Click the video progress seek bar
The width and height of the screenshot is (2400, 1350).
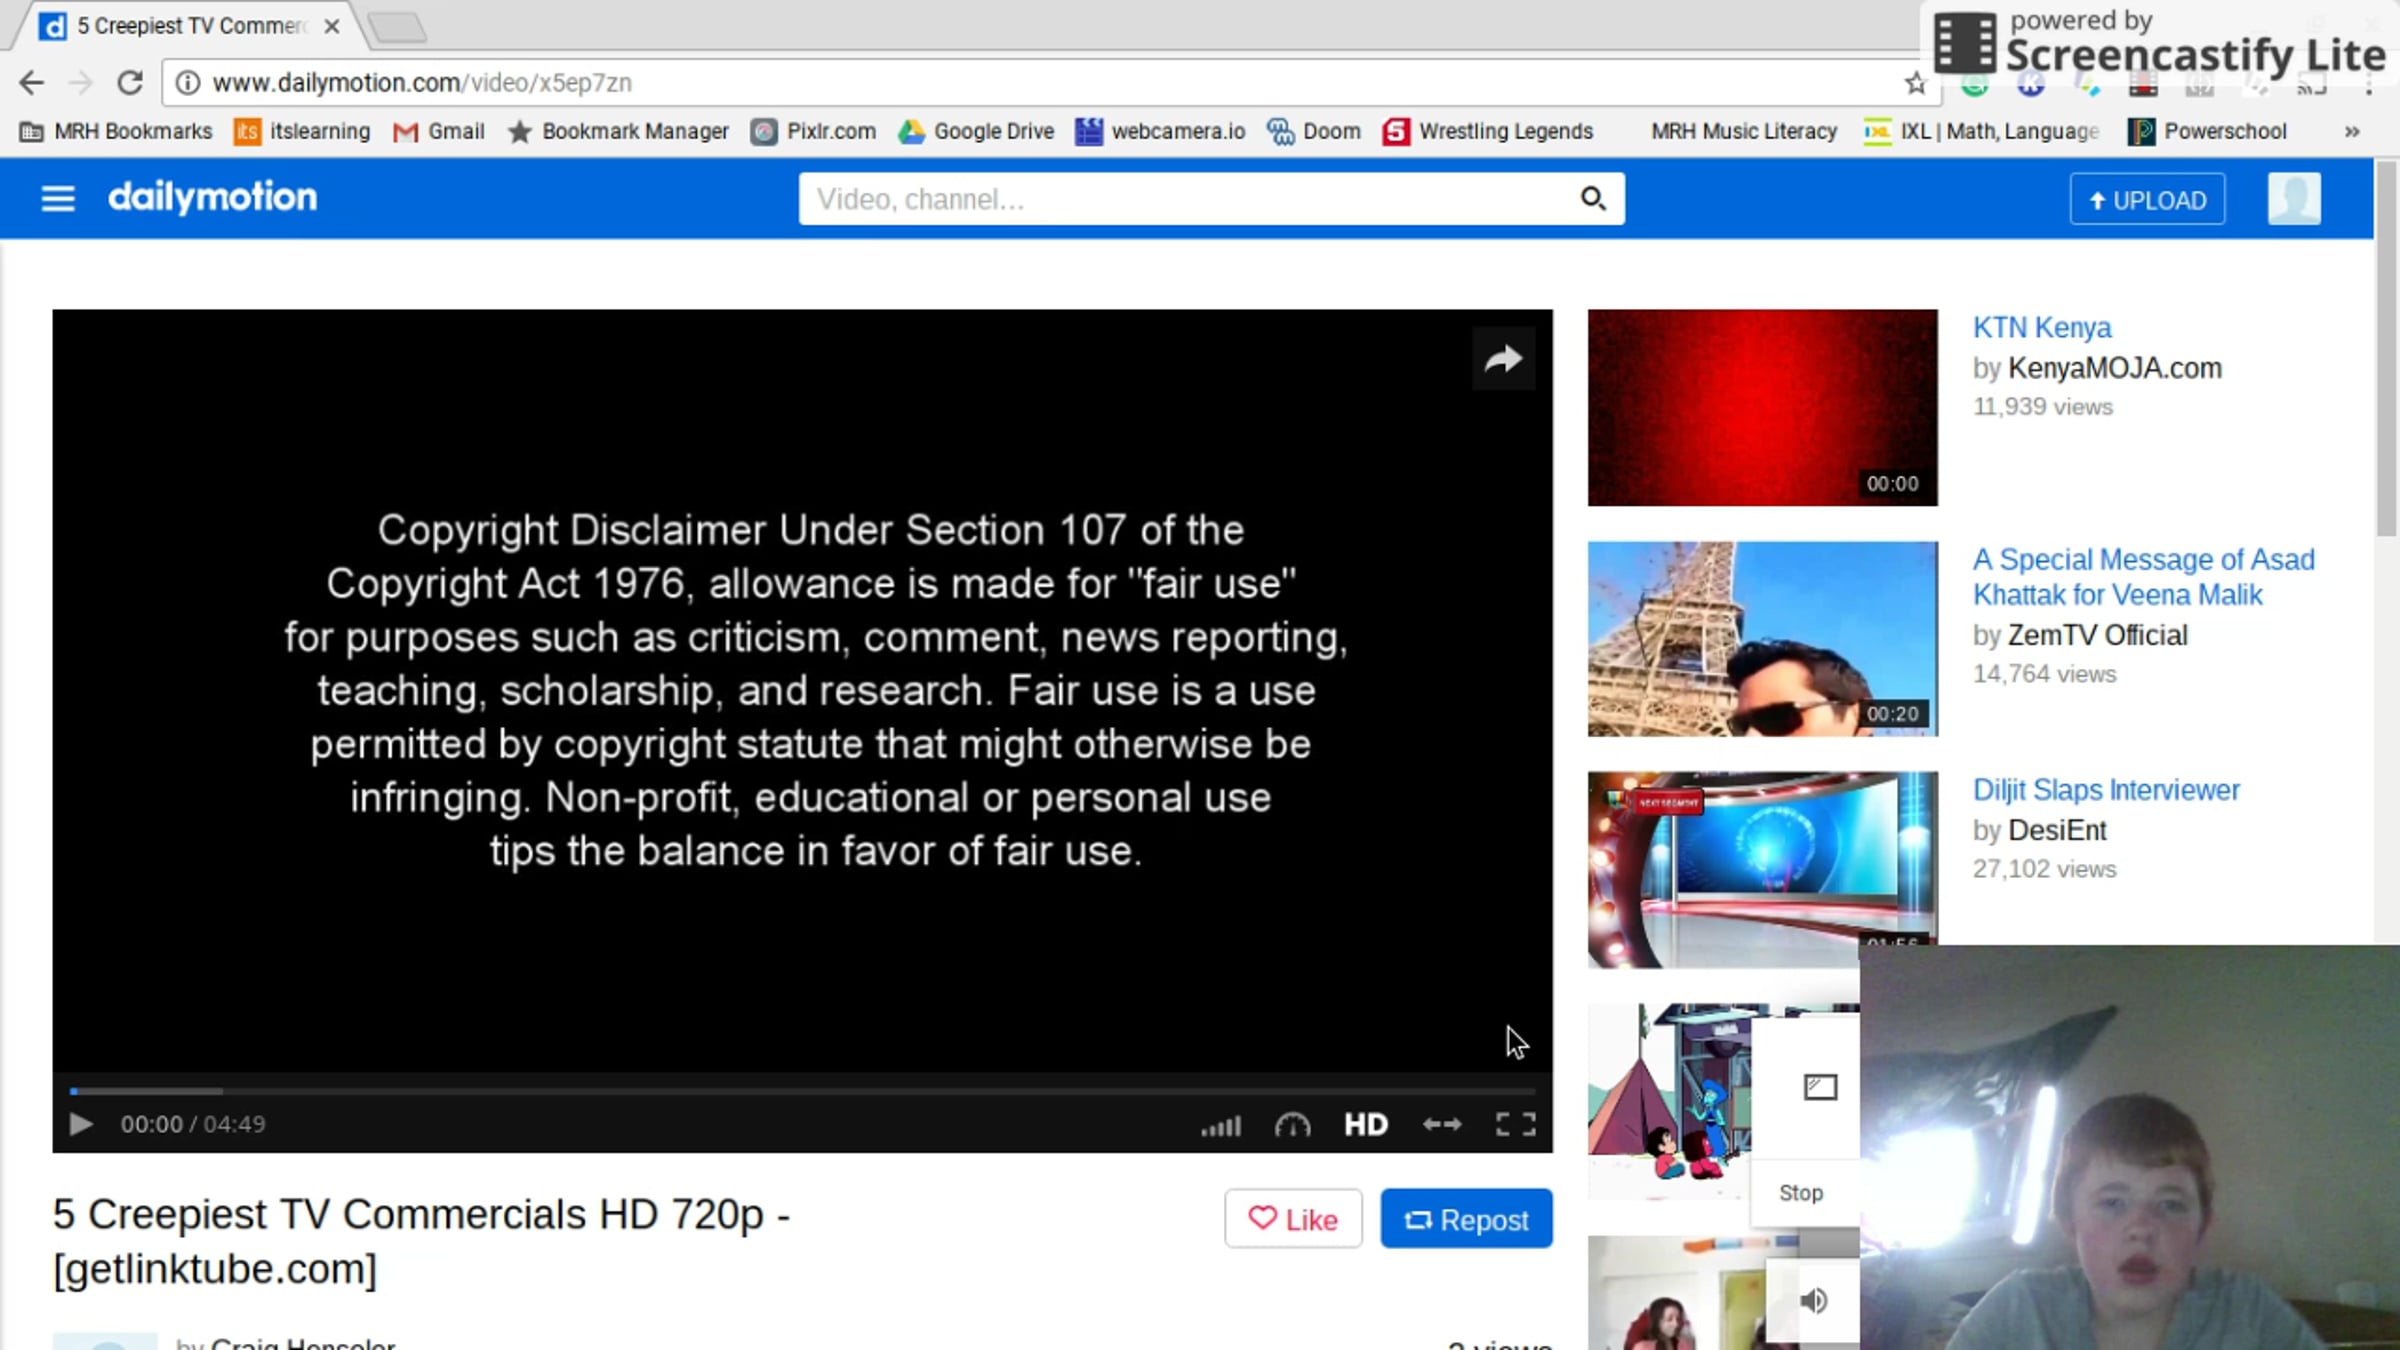coord(800,1090)
